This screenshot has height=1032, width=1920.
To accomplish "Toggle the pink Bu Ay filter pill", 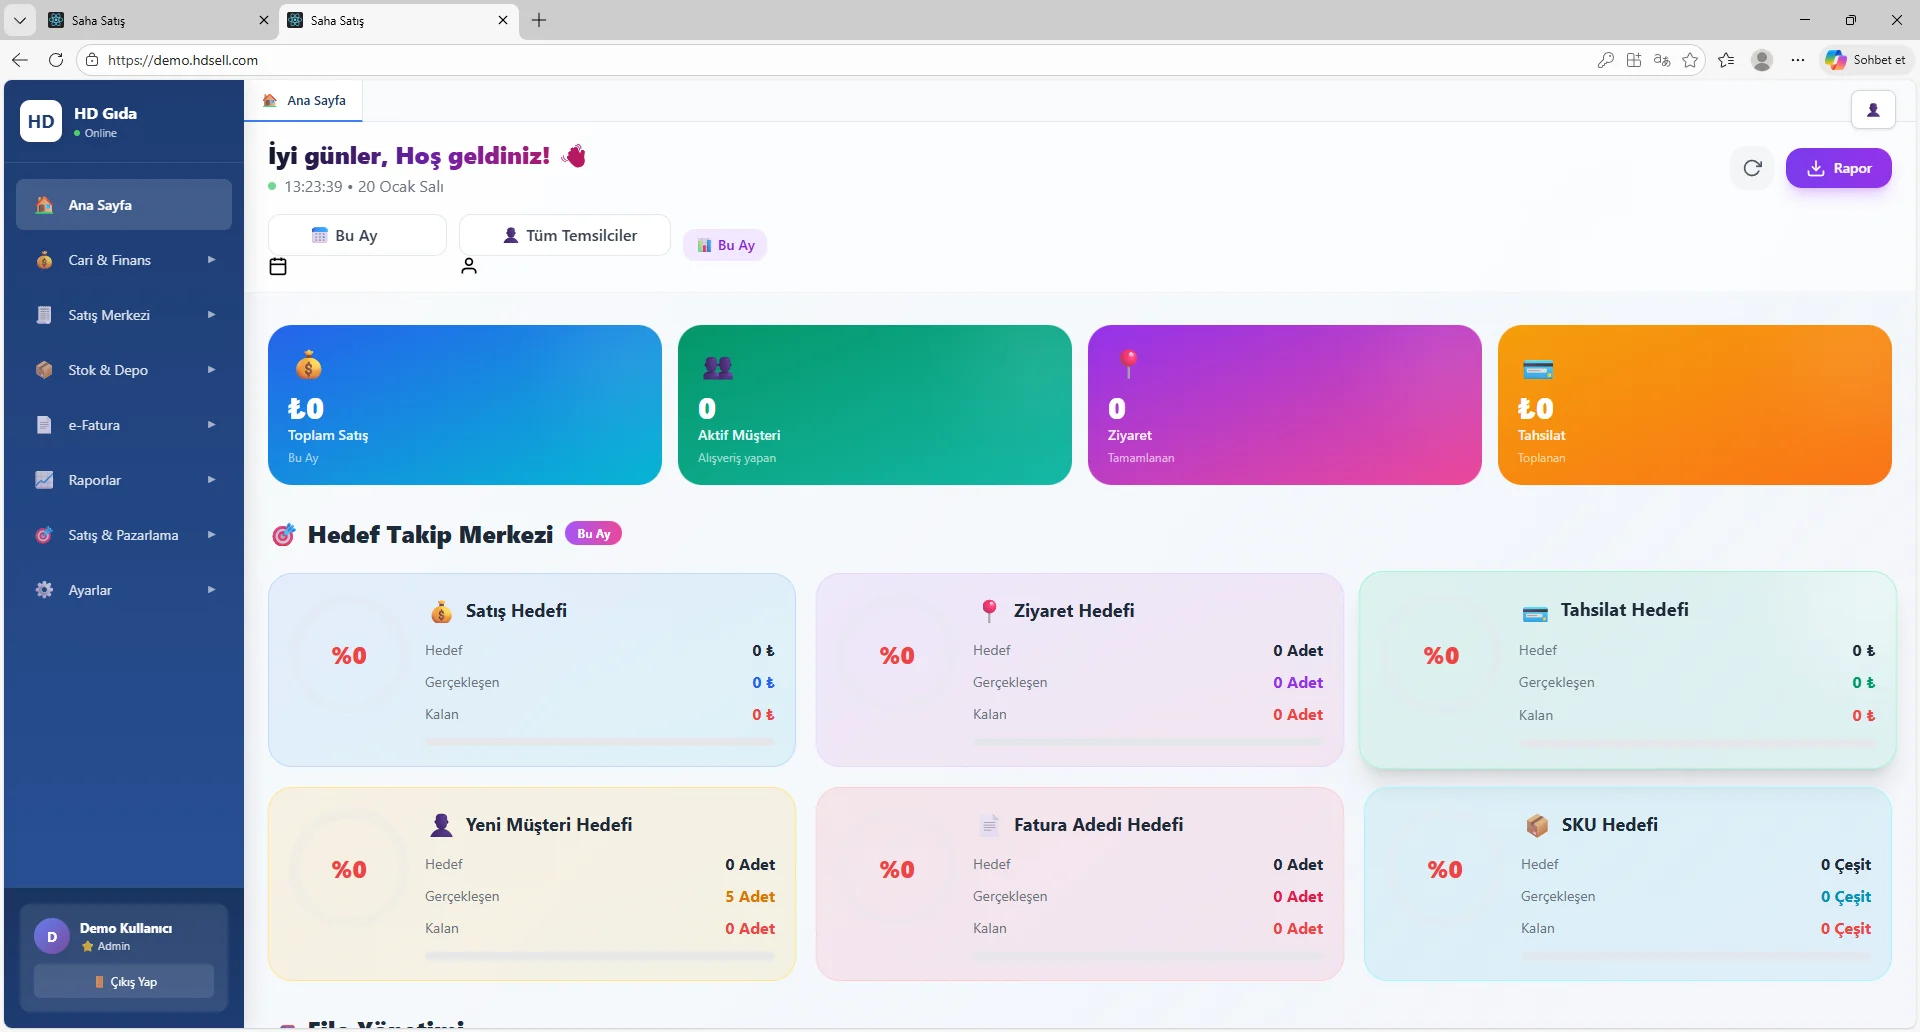I will click(x=725, y=244).
